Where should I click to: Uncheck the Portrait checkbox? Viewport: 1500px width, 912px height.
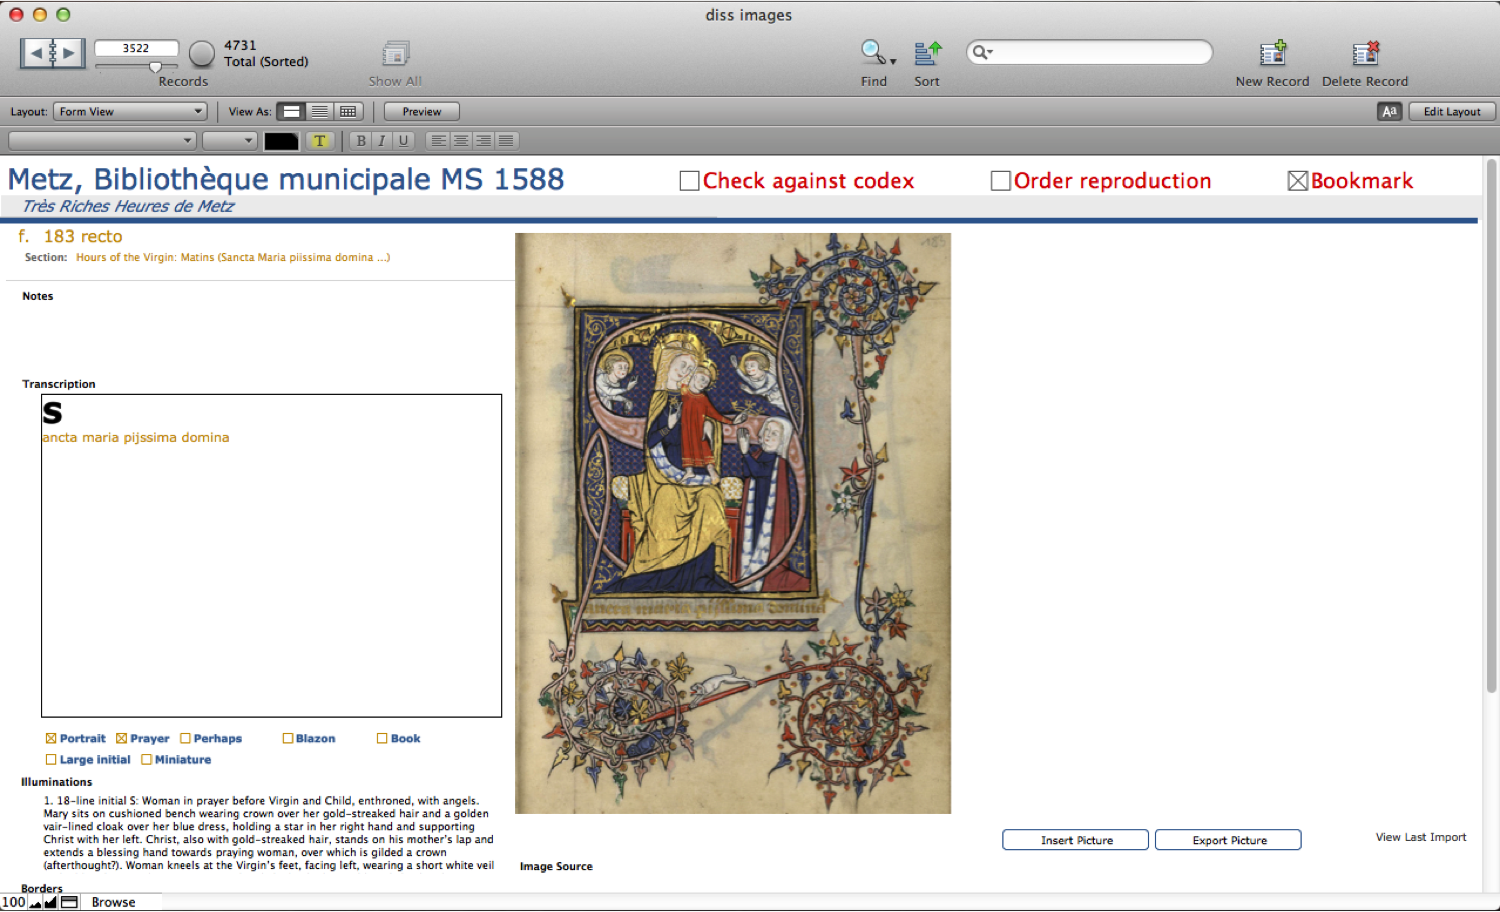coord(51,739)
